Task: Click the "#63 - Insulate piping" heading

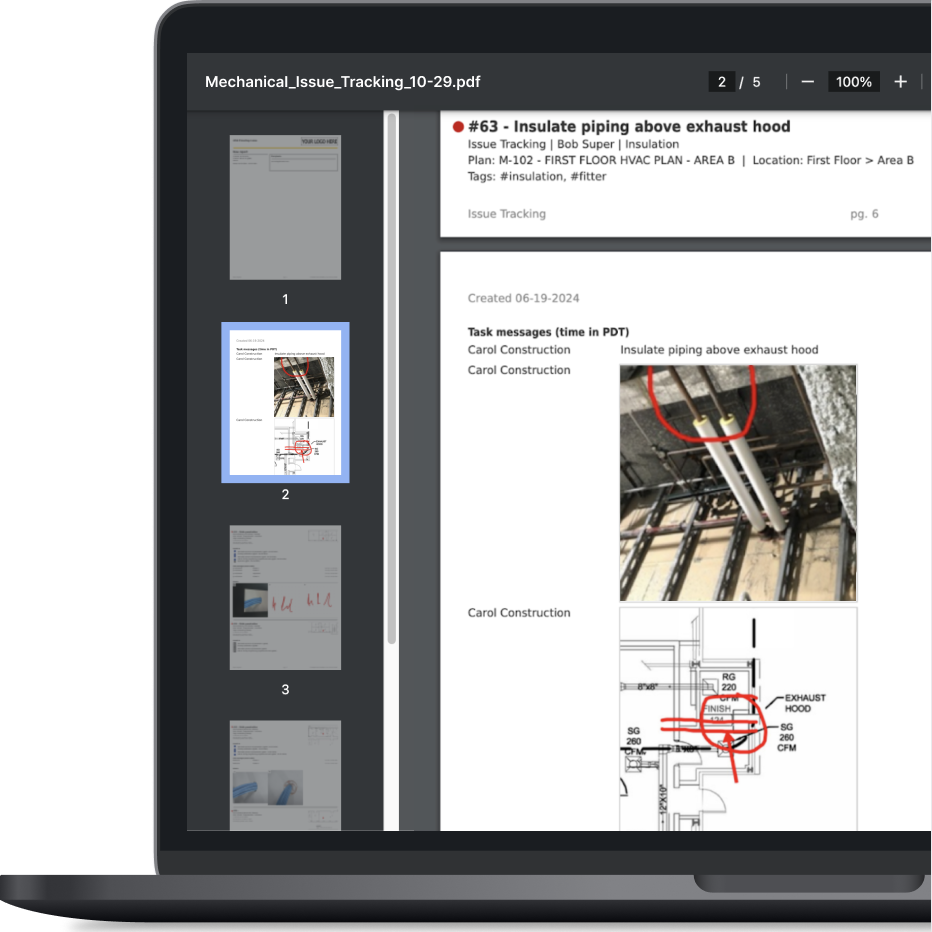Action: click(629, 127)
